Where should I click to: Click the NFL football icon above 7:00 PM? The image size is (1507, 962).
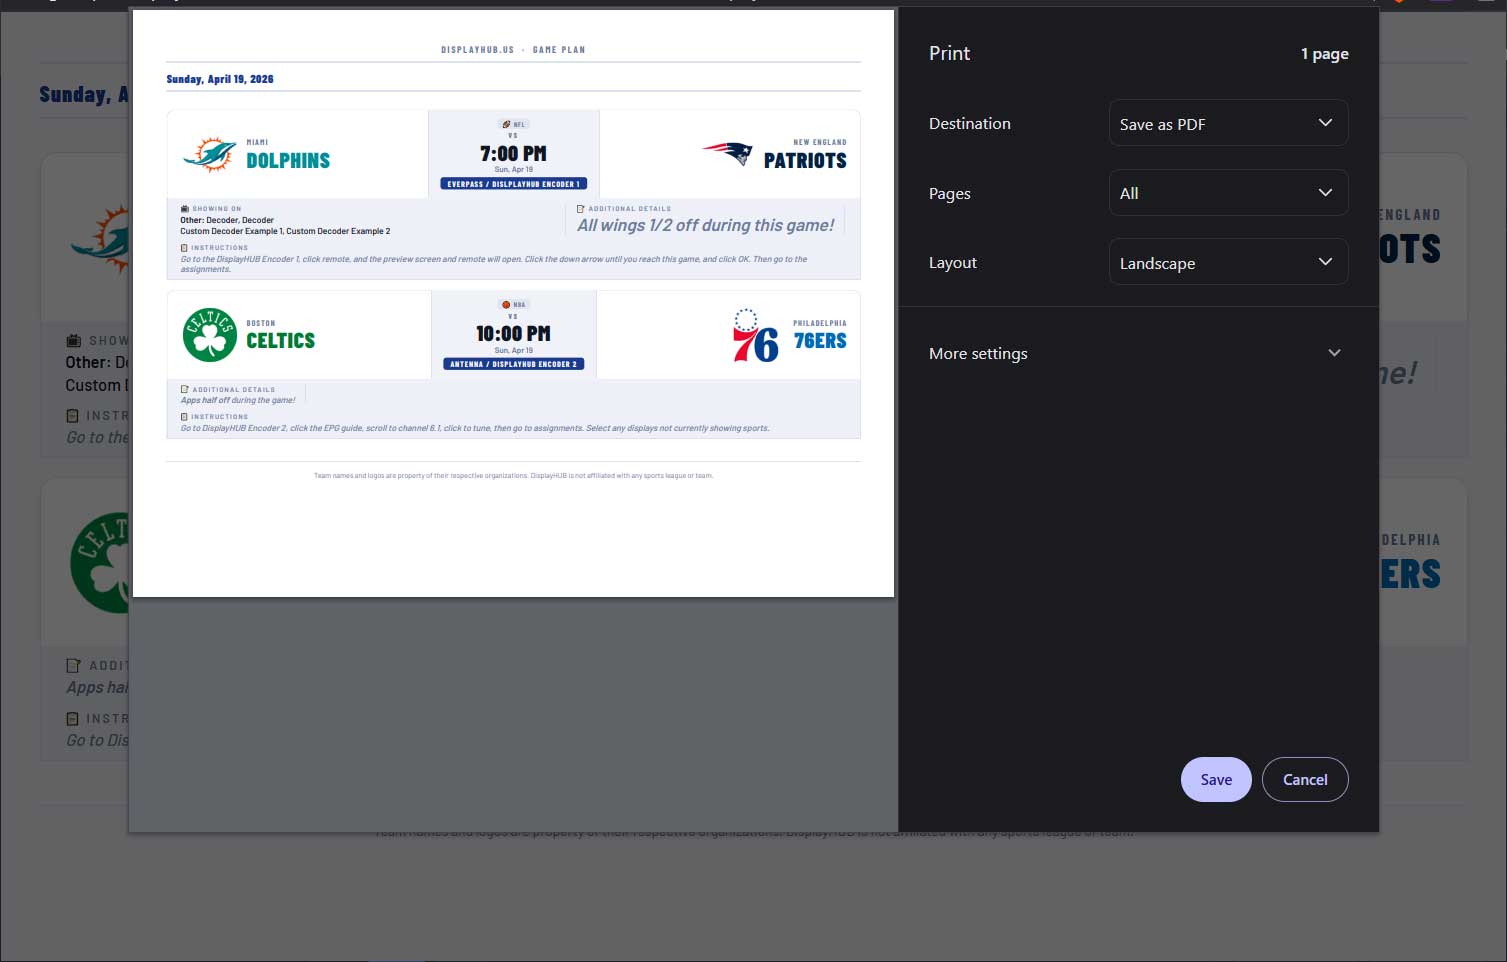(506, 125)
